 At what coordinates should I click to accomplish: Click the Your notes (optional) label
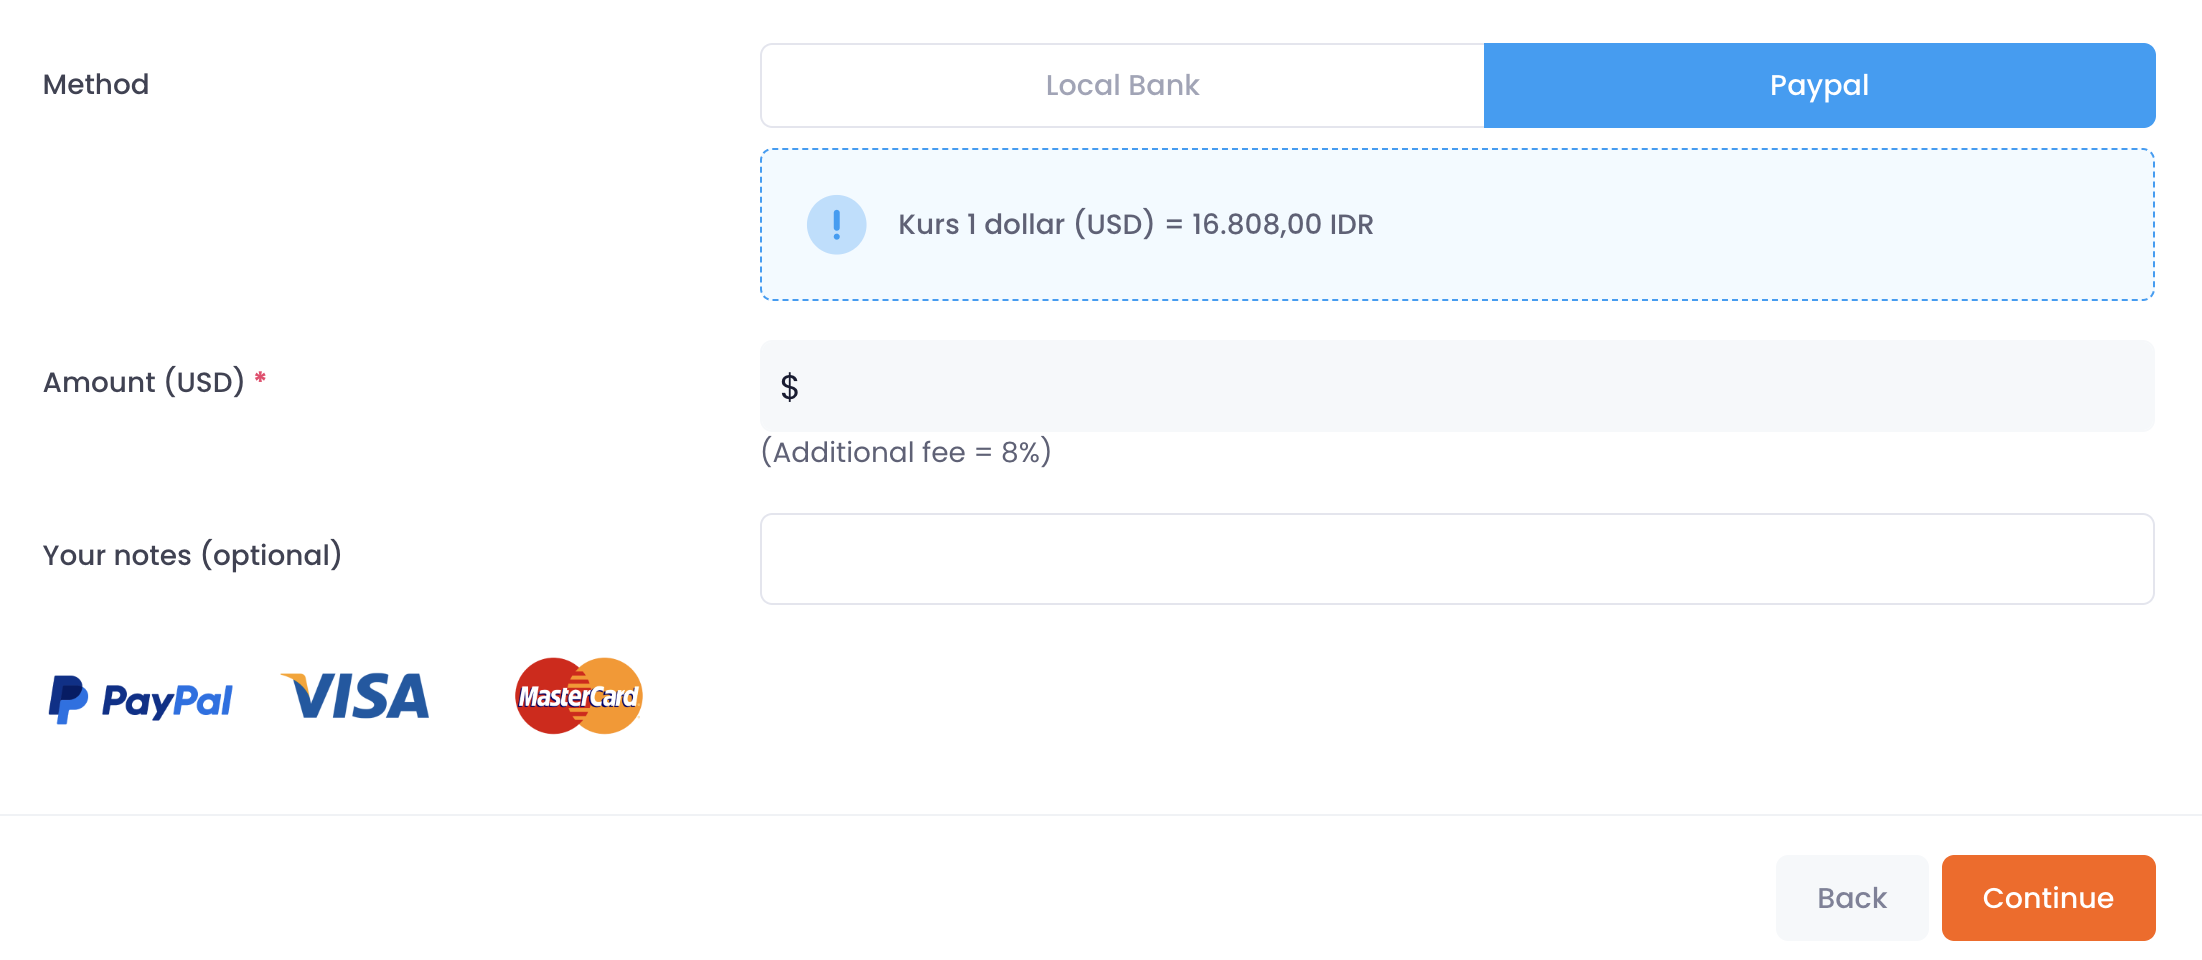click(192, 555)
